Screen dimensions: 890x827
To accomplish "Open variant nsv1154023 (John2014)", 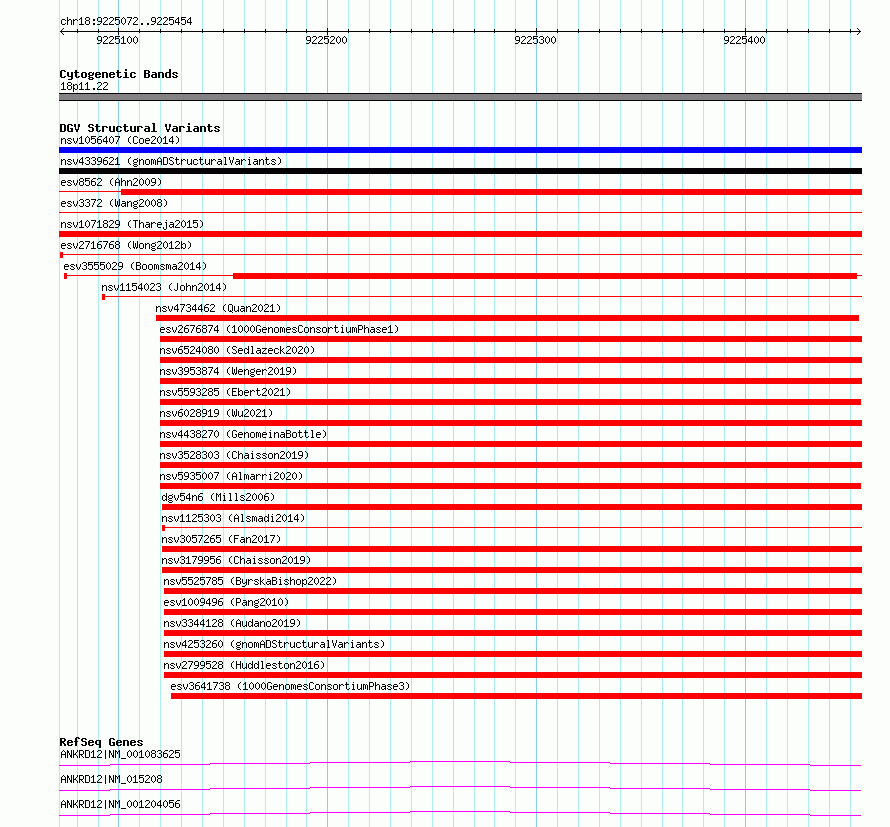I will pyautogui.click(x=164, y=287).
